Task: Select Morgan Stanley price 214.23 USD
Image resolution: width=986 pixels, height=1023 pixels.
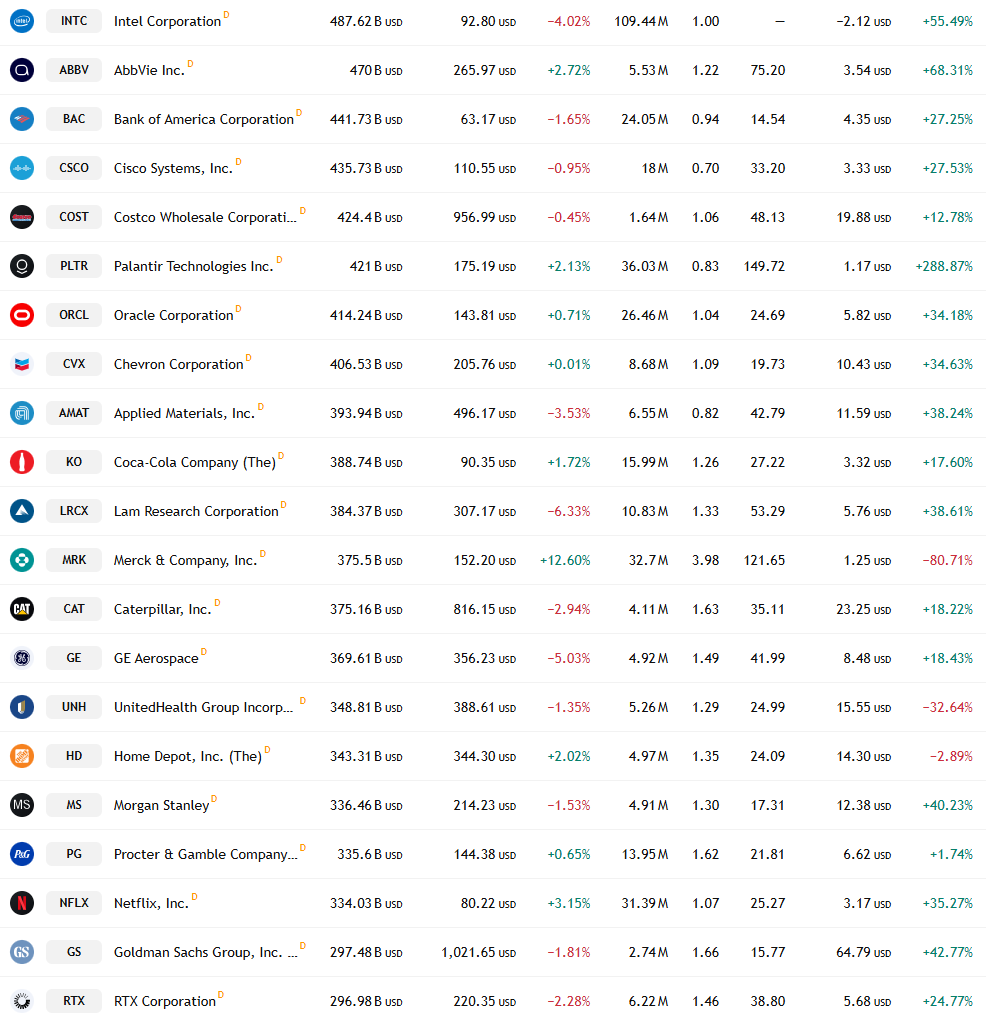Action: click(484, 805)
